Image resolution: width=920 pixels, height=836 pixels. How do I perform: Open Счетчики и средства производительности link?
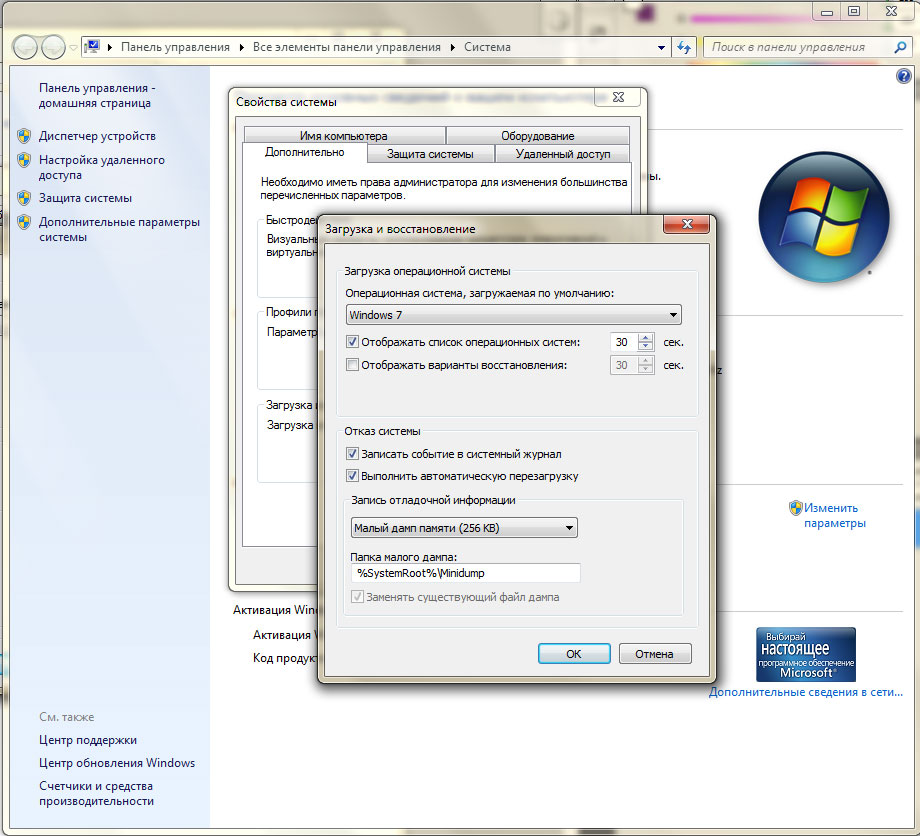pos(97,794)
